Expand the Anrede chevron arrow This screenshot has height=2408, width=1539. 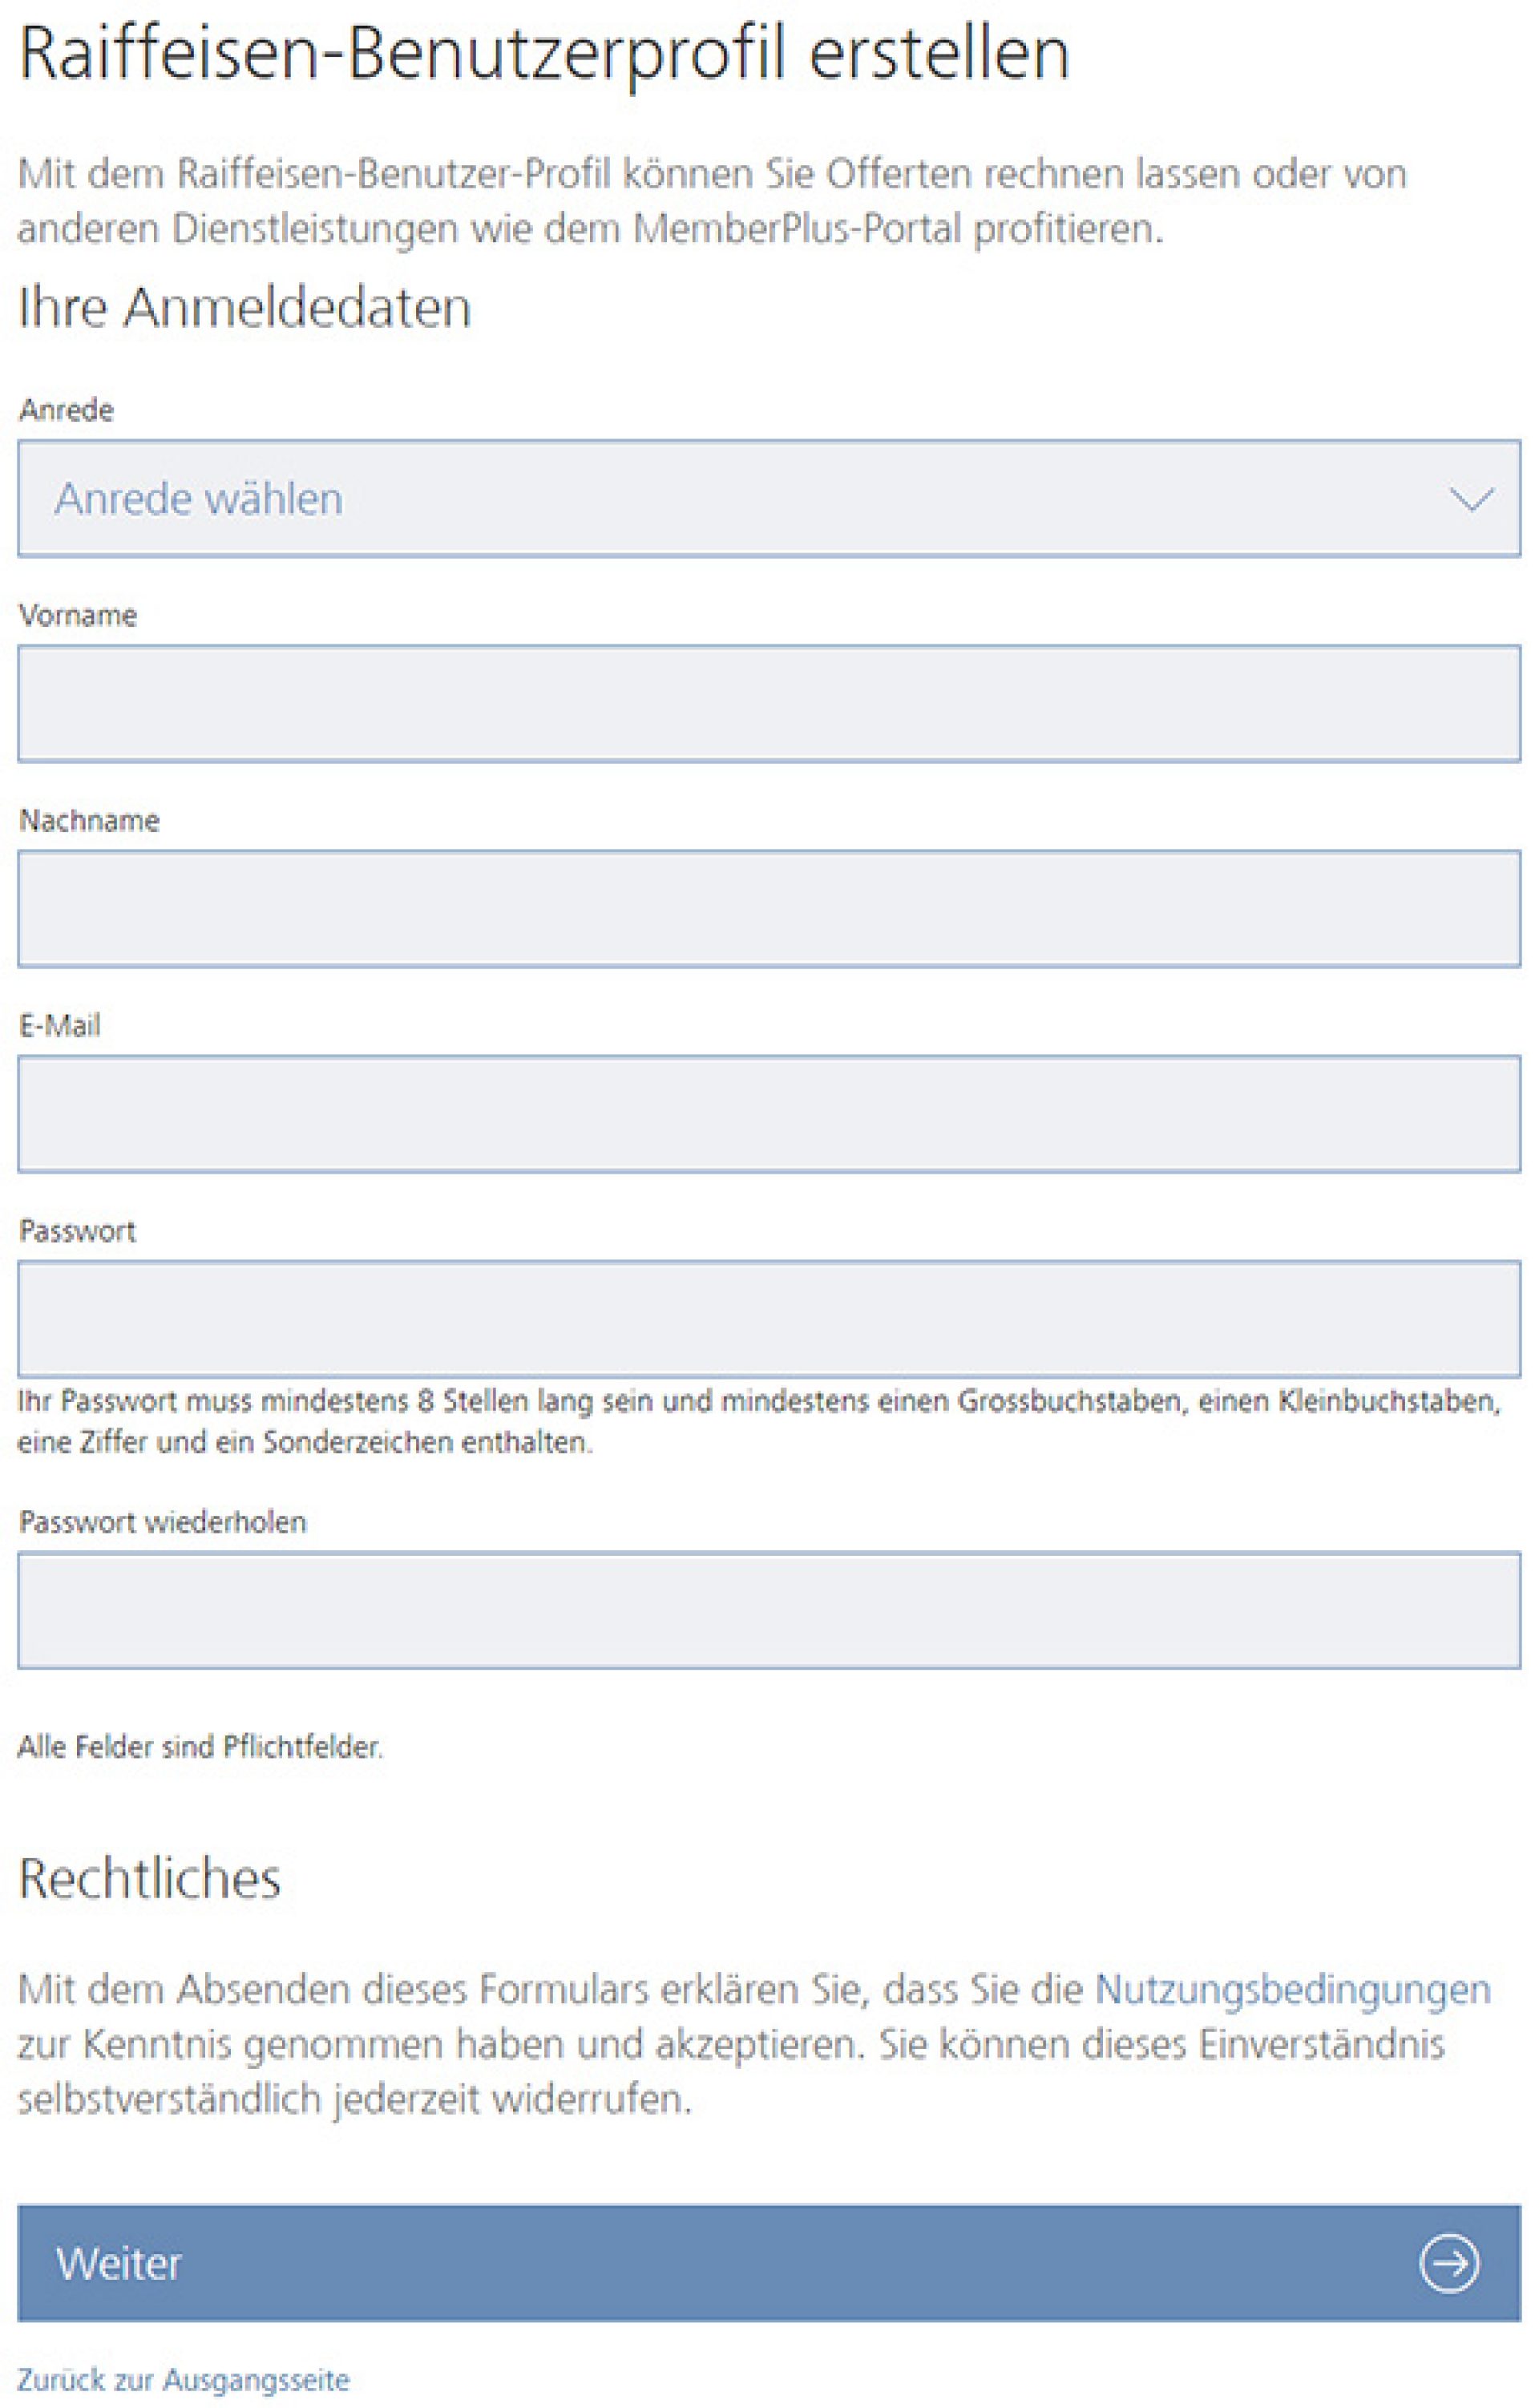[x=1471, y=498]
